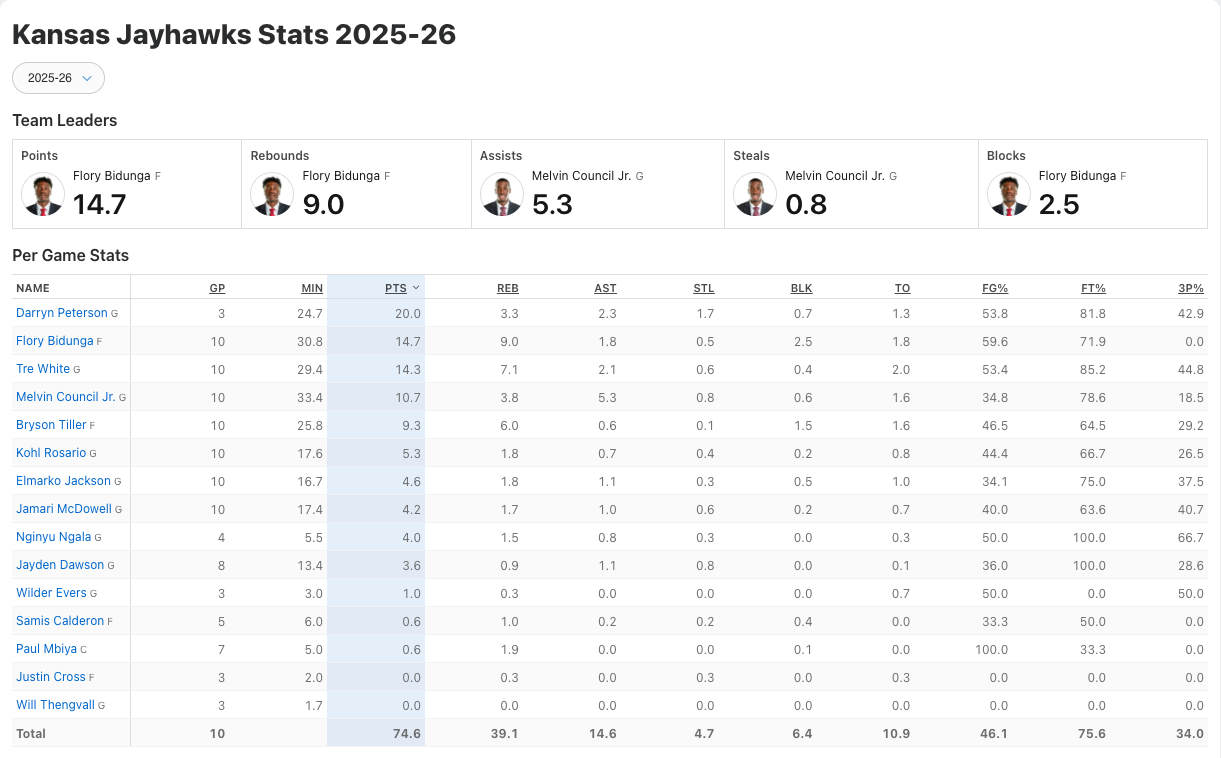Viewport: 1221px width, 758px height.
Task: Open Darryn Peterson's player page
Action: [61, 313]
